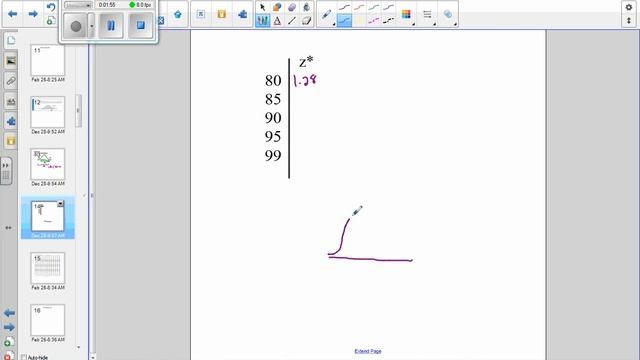The width and height of the screenshot is (640, 360).
Task: Select the highlighted blue pen style
Action: pyautogui.click(x=344, y=20)
